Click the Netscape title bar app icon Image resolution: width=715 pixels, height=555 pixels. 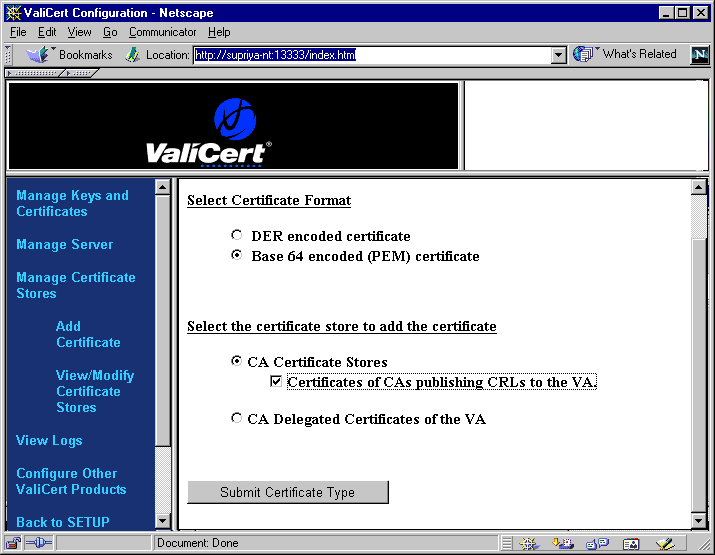(13, 13)
